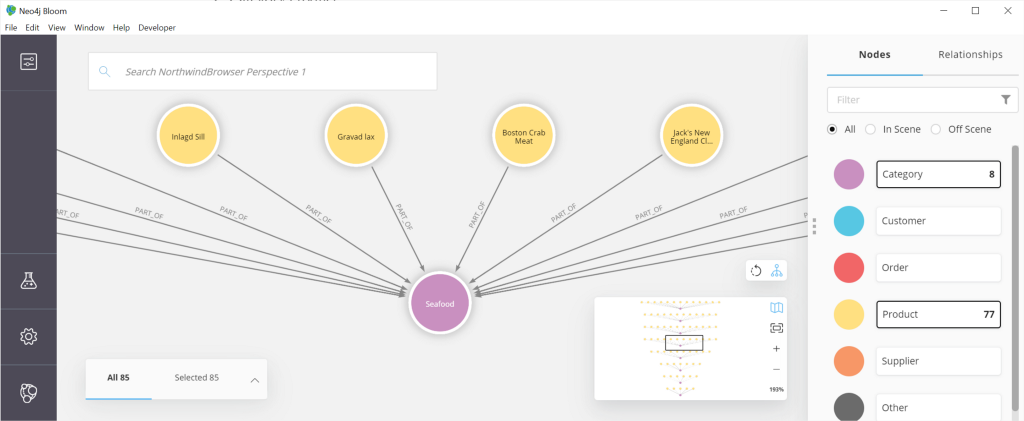This screenshot has width=1024, height=421.
Task: Click the yellow Product color swatch
Action: (849, 315)
